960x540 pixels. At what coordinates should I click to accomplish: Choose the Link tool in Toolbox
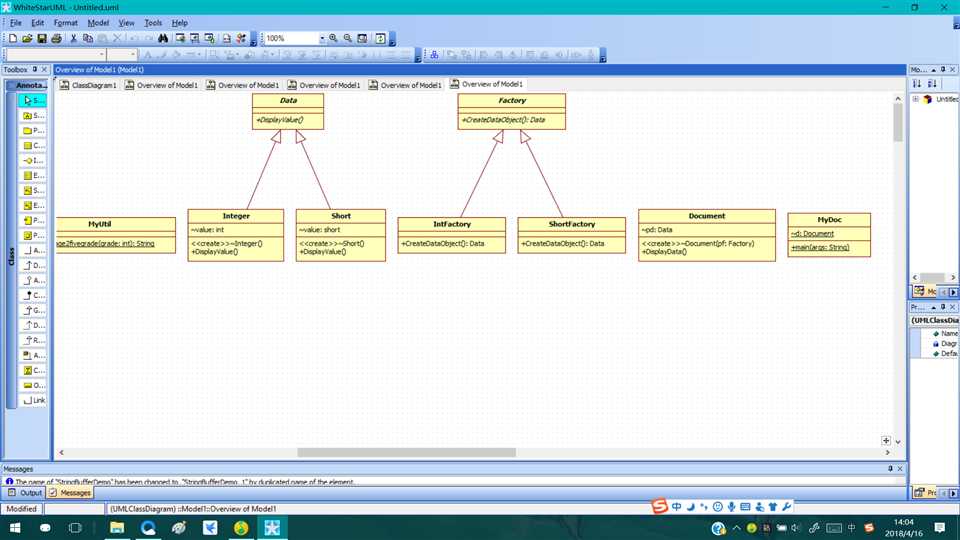coord(33,400)
